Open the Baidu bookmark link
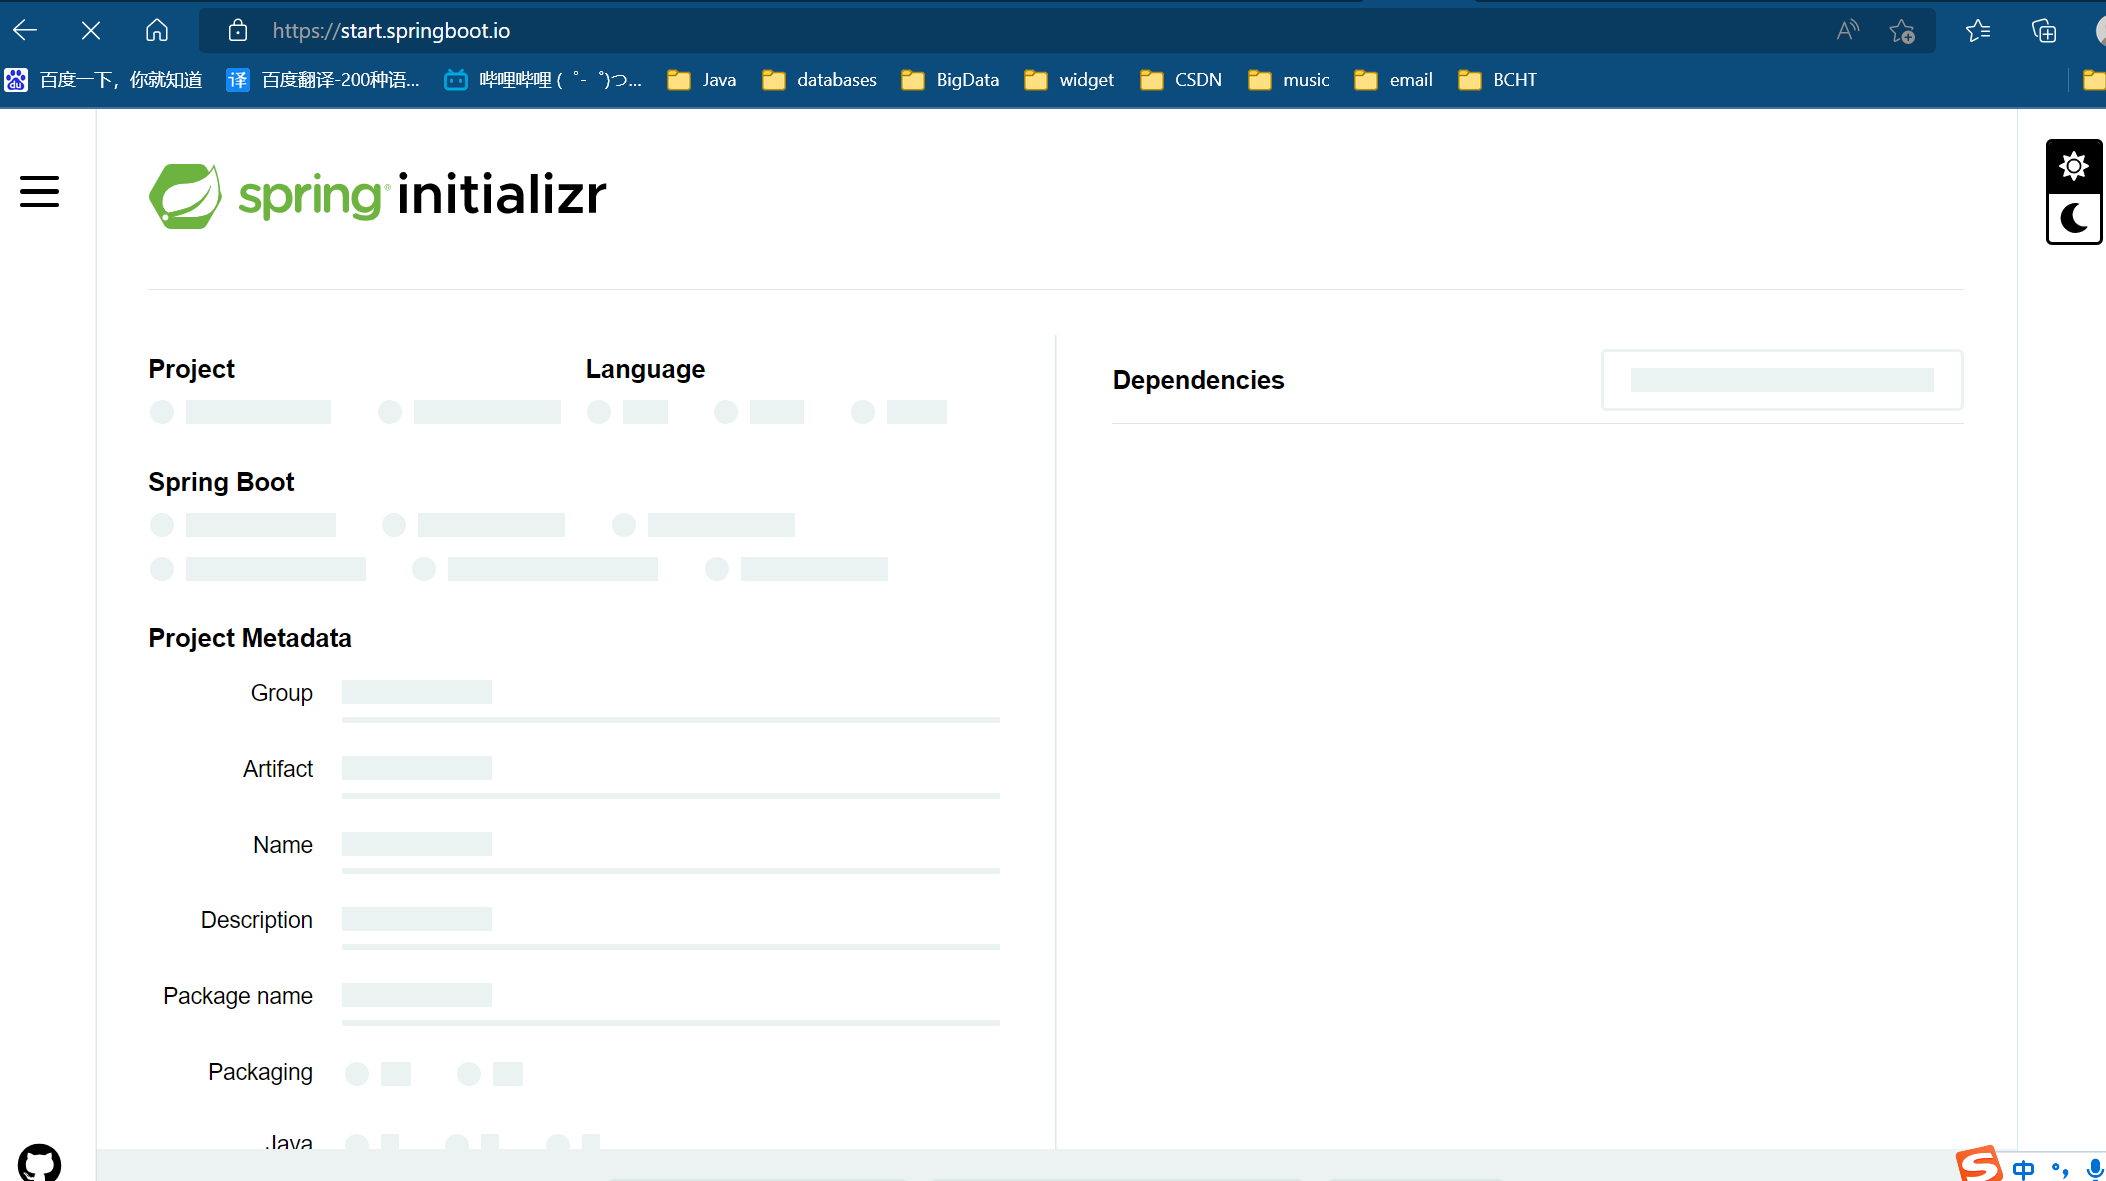The height and width of the screenshot is (1181, 2106). [104, 80]
